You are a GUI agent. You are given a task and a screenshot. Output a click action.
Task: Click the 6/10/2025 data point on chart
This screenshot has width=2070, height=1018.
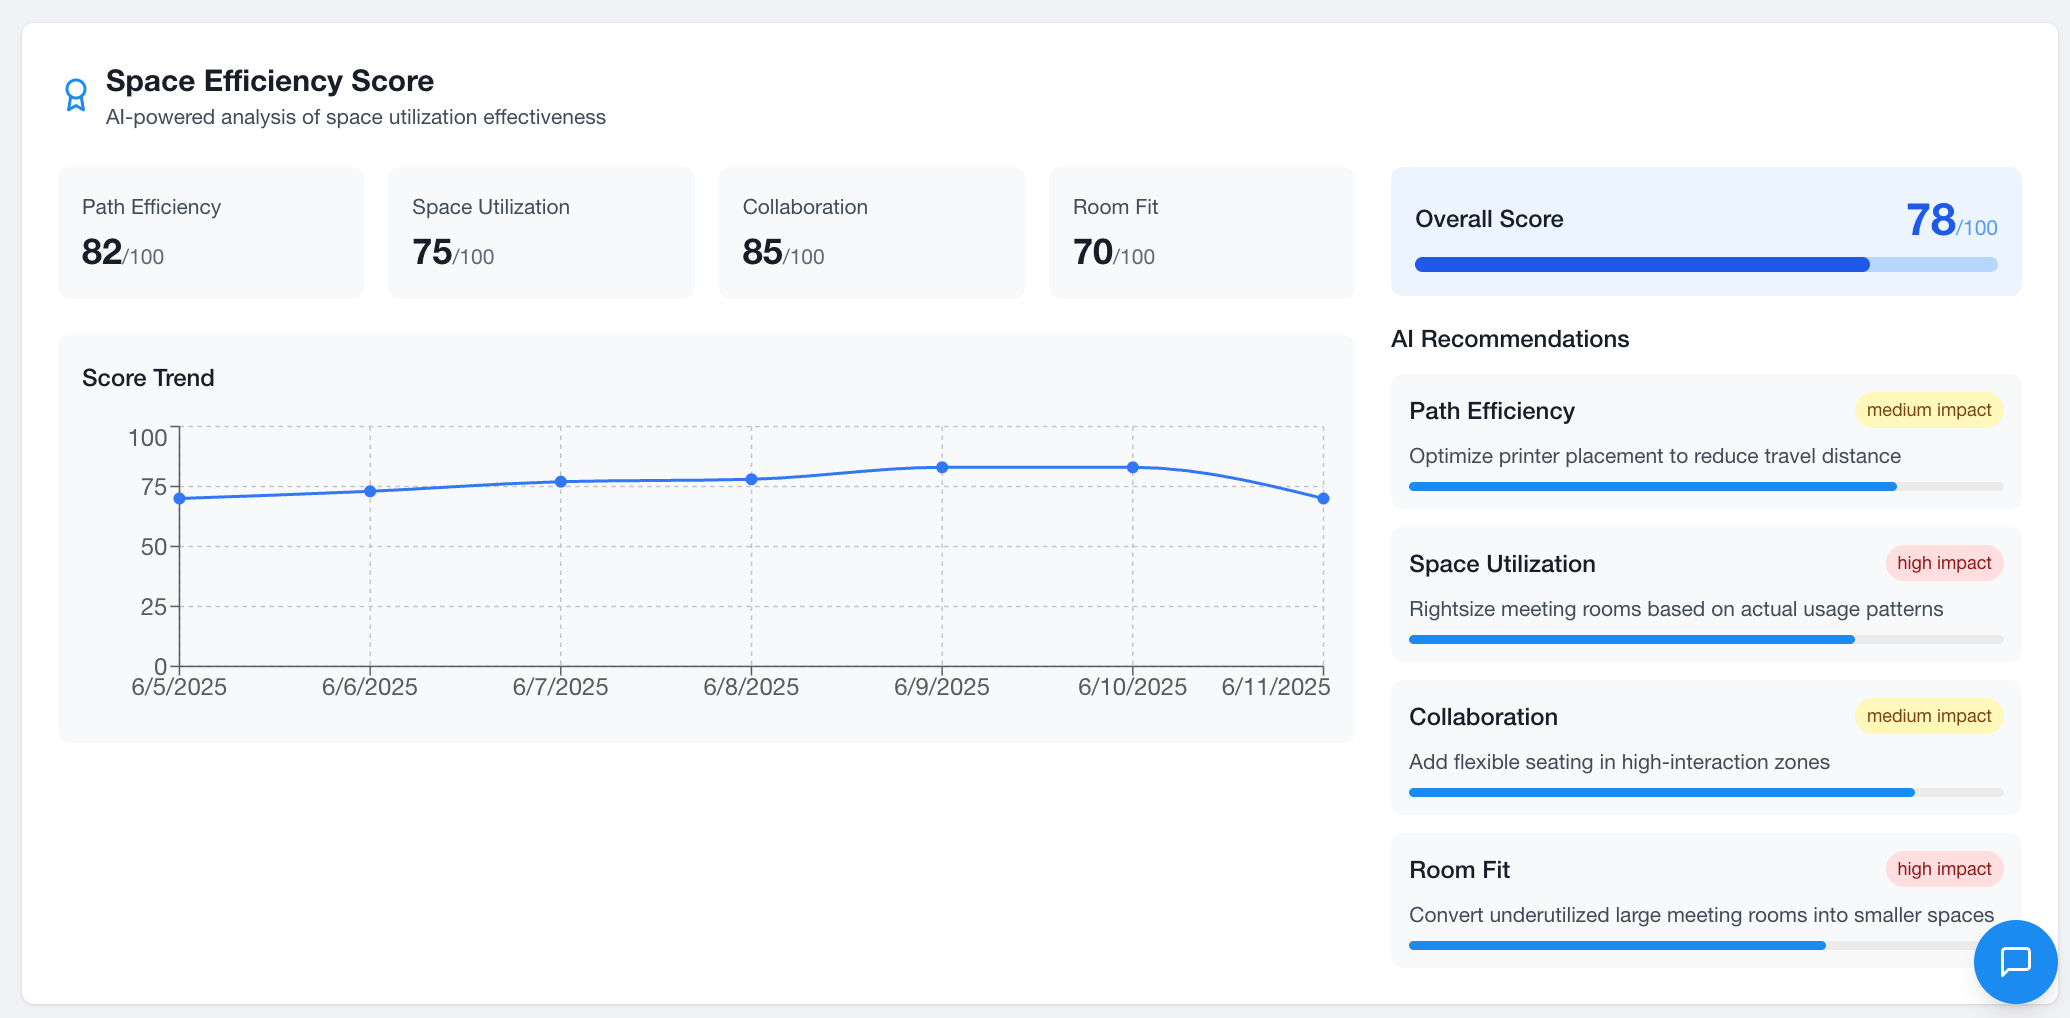(1133, 467)
